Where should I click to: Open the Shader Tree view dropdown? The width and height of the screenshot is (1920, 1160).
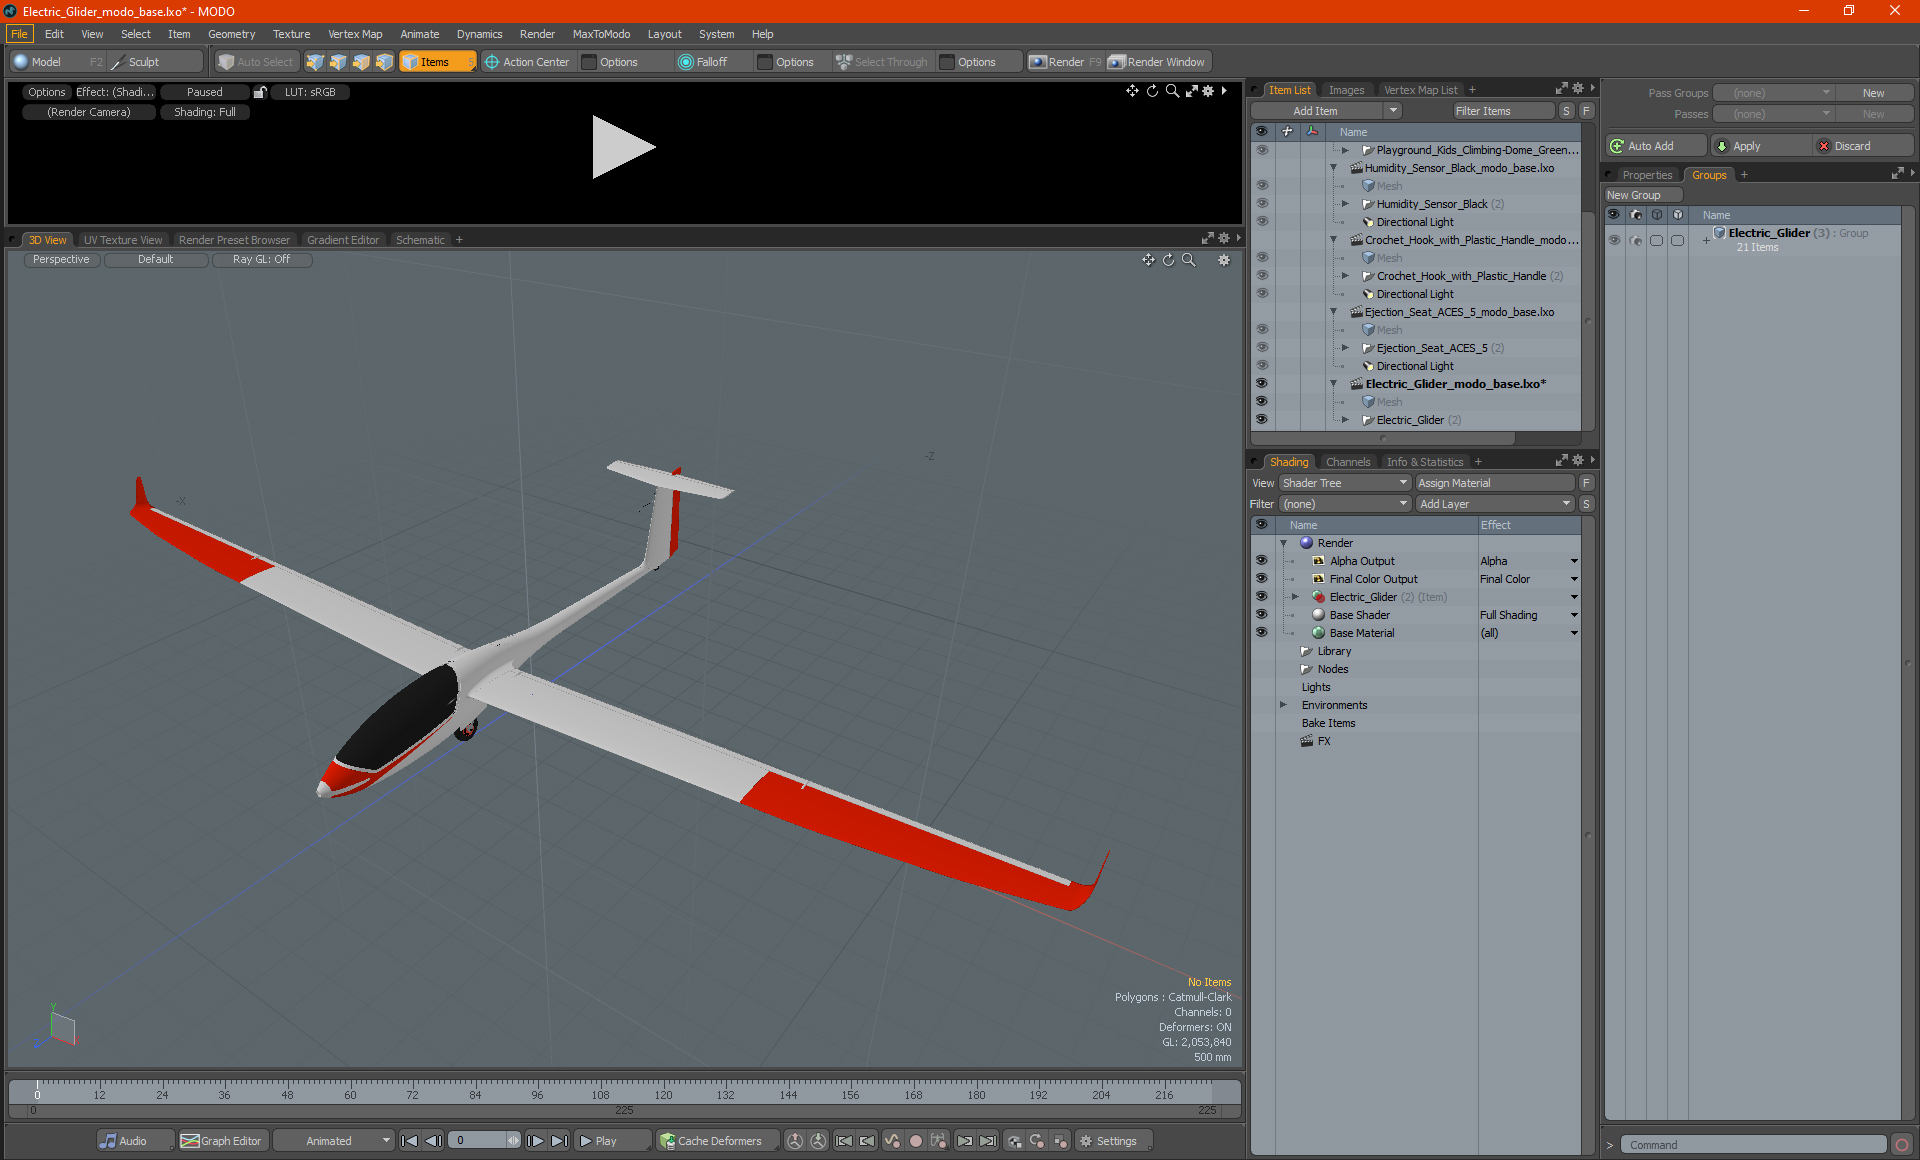[1337, 481]
